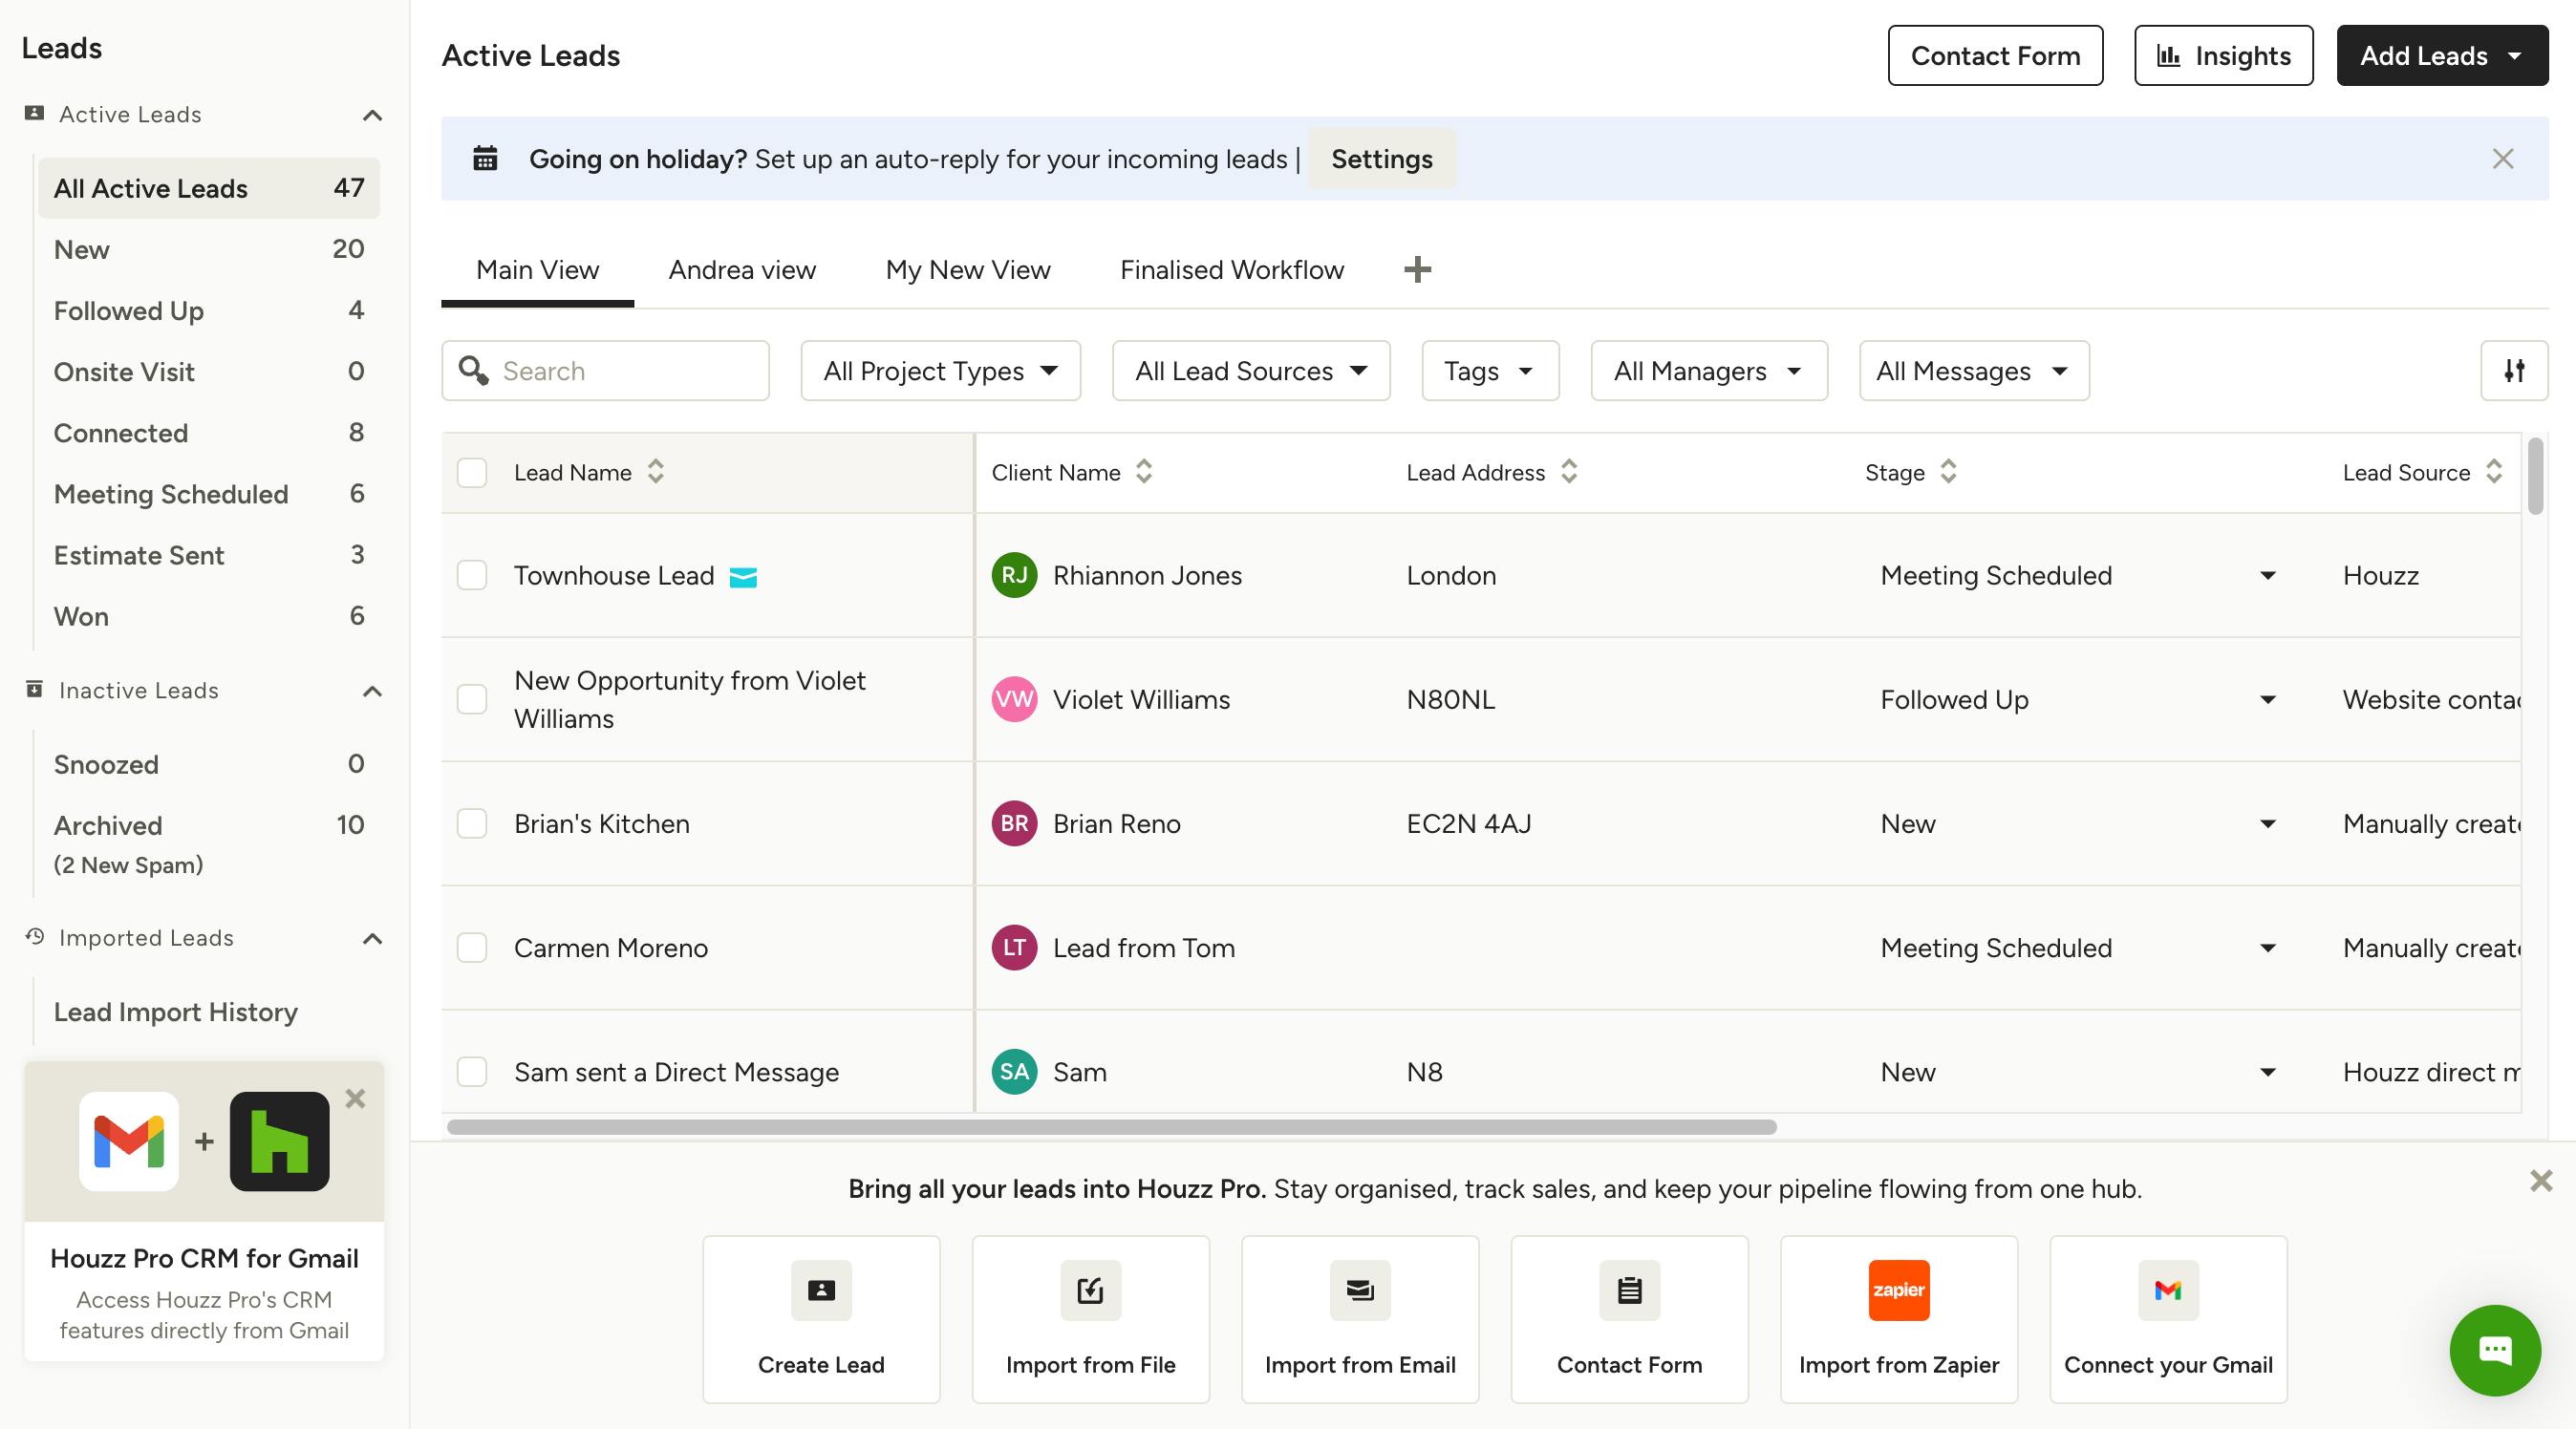
Task: Click the Houzz logo in the CRM promo card
Action: 280,1141
